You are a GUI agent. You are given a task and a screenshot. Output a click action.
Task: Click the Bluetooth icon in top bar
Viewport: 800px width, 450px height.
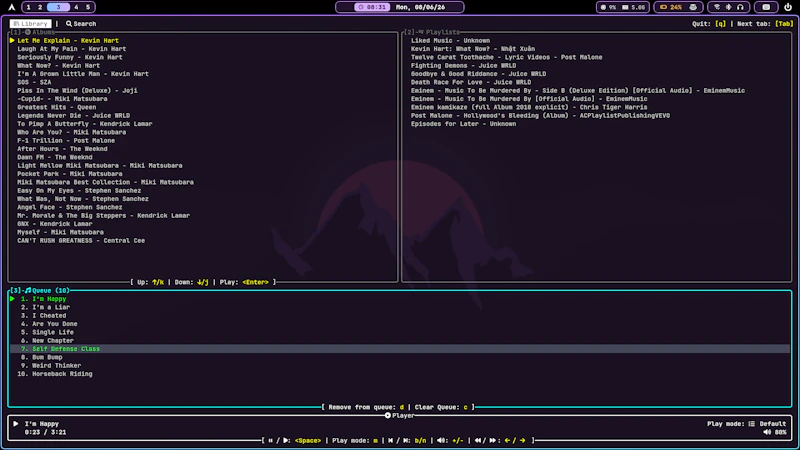coord(729,7)
